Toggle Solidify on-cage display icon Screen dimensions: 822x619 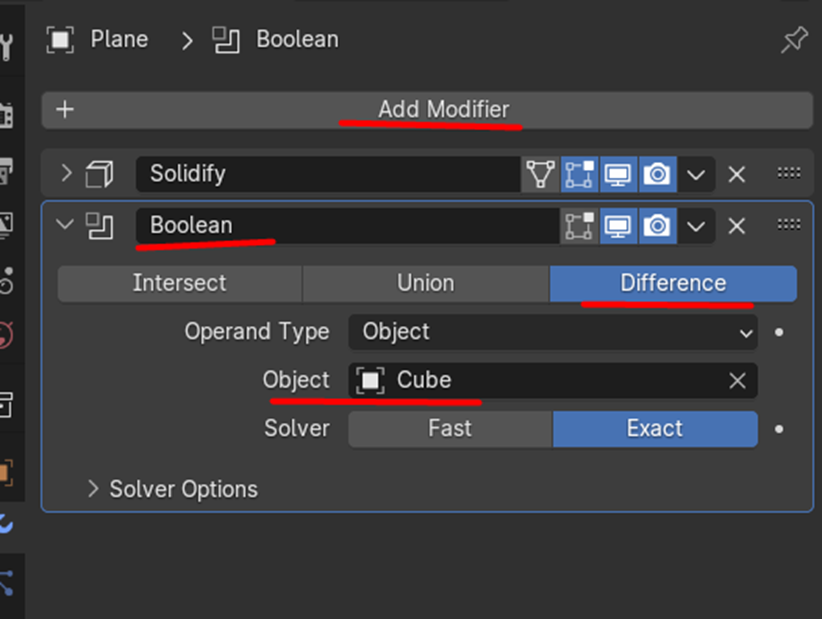click(540, 174)
